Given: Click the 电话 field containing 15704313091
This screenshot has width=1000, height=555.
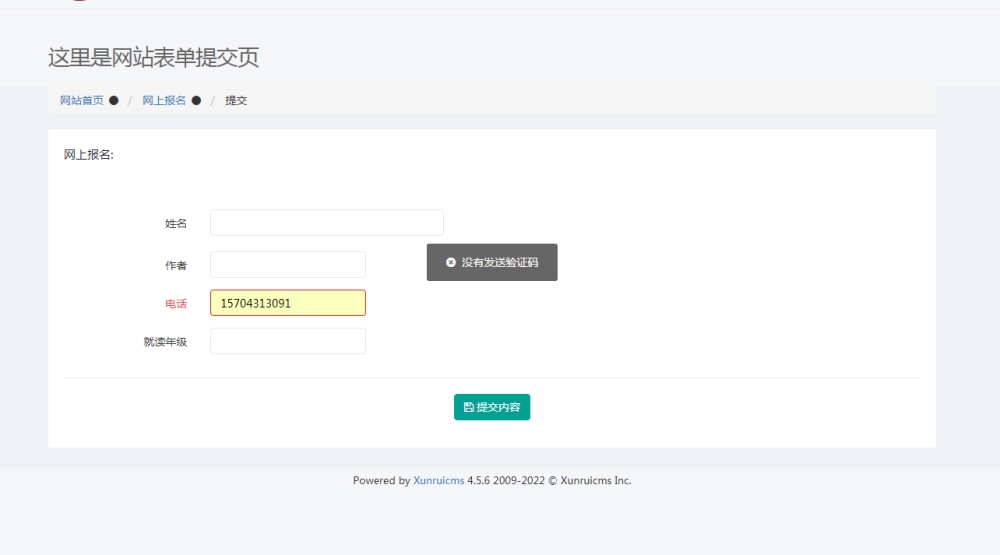Looking at the screenshot, I should point(288,303).
